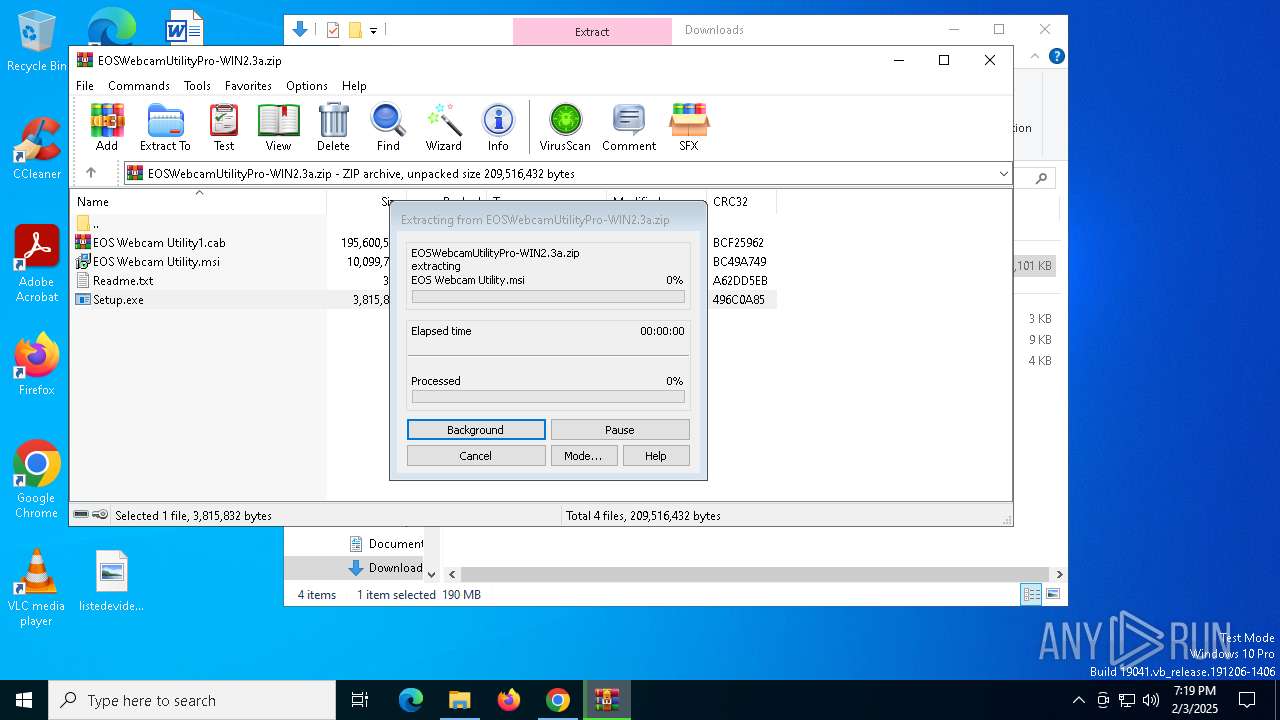Viewport: 1280px width, 720px height.
Task: Click the Mode... button
Action: click(x=583, y=456)
